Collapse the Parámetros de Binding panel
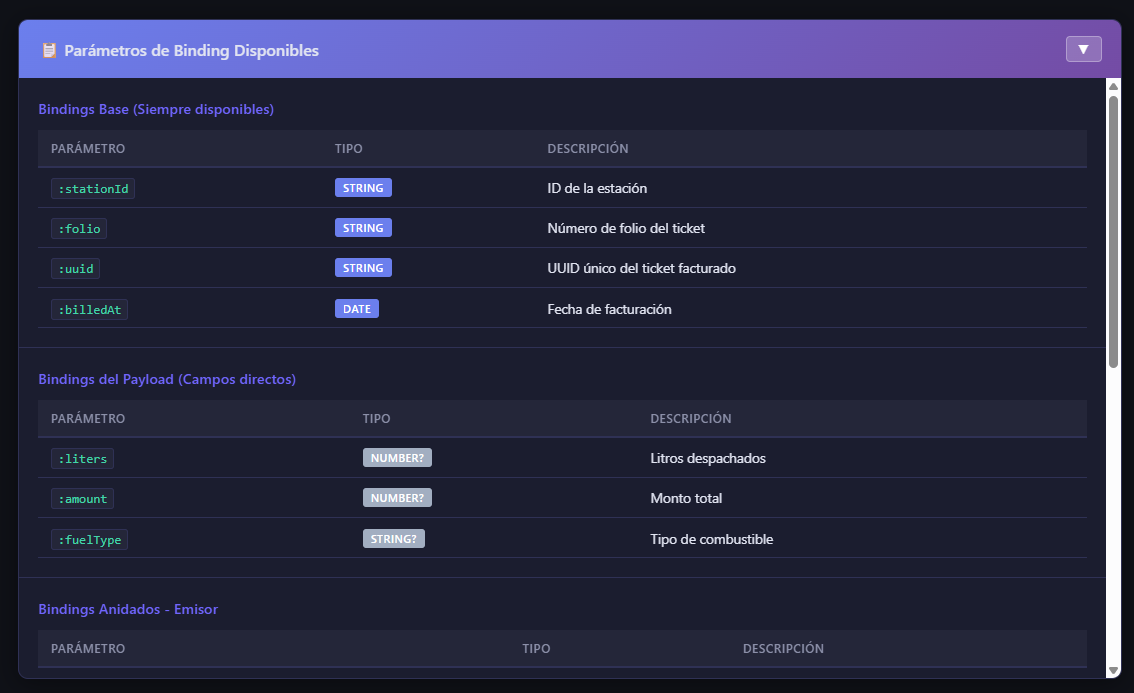The height and width of the screenshot is (693, 1134). 1083,49
